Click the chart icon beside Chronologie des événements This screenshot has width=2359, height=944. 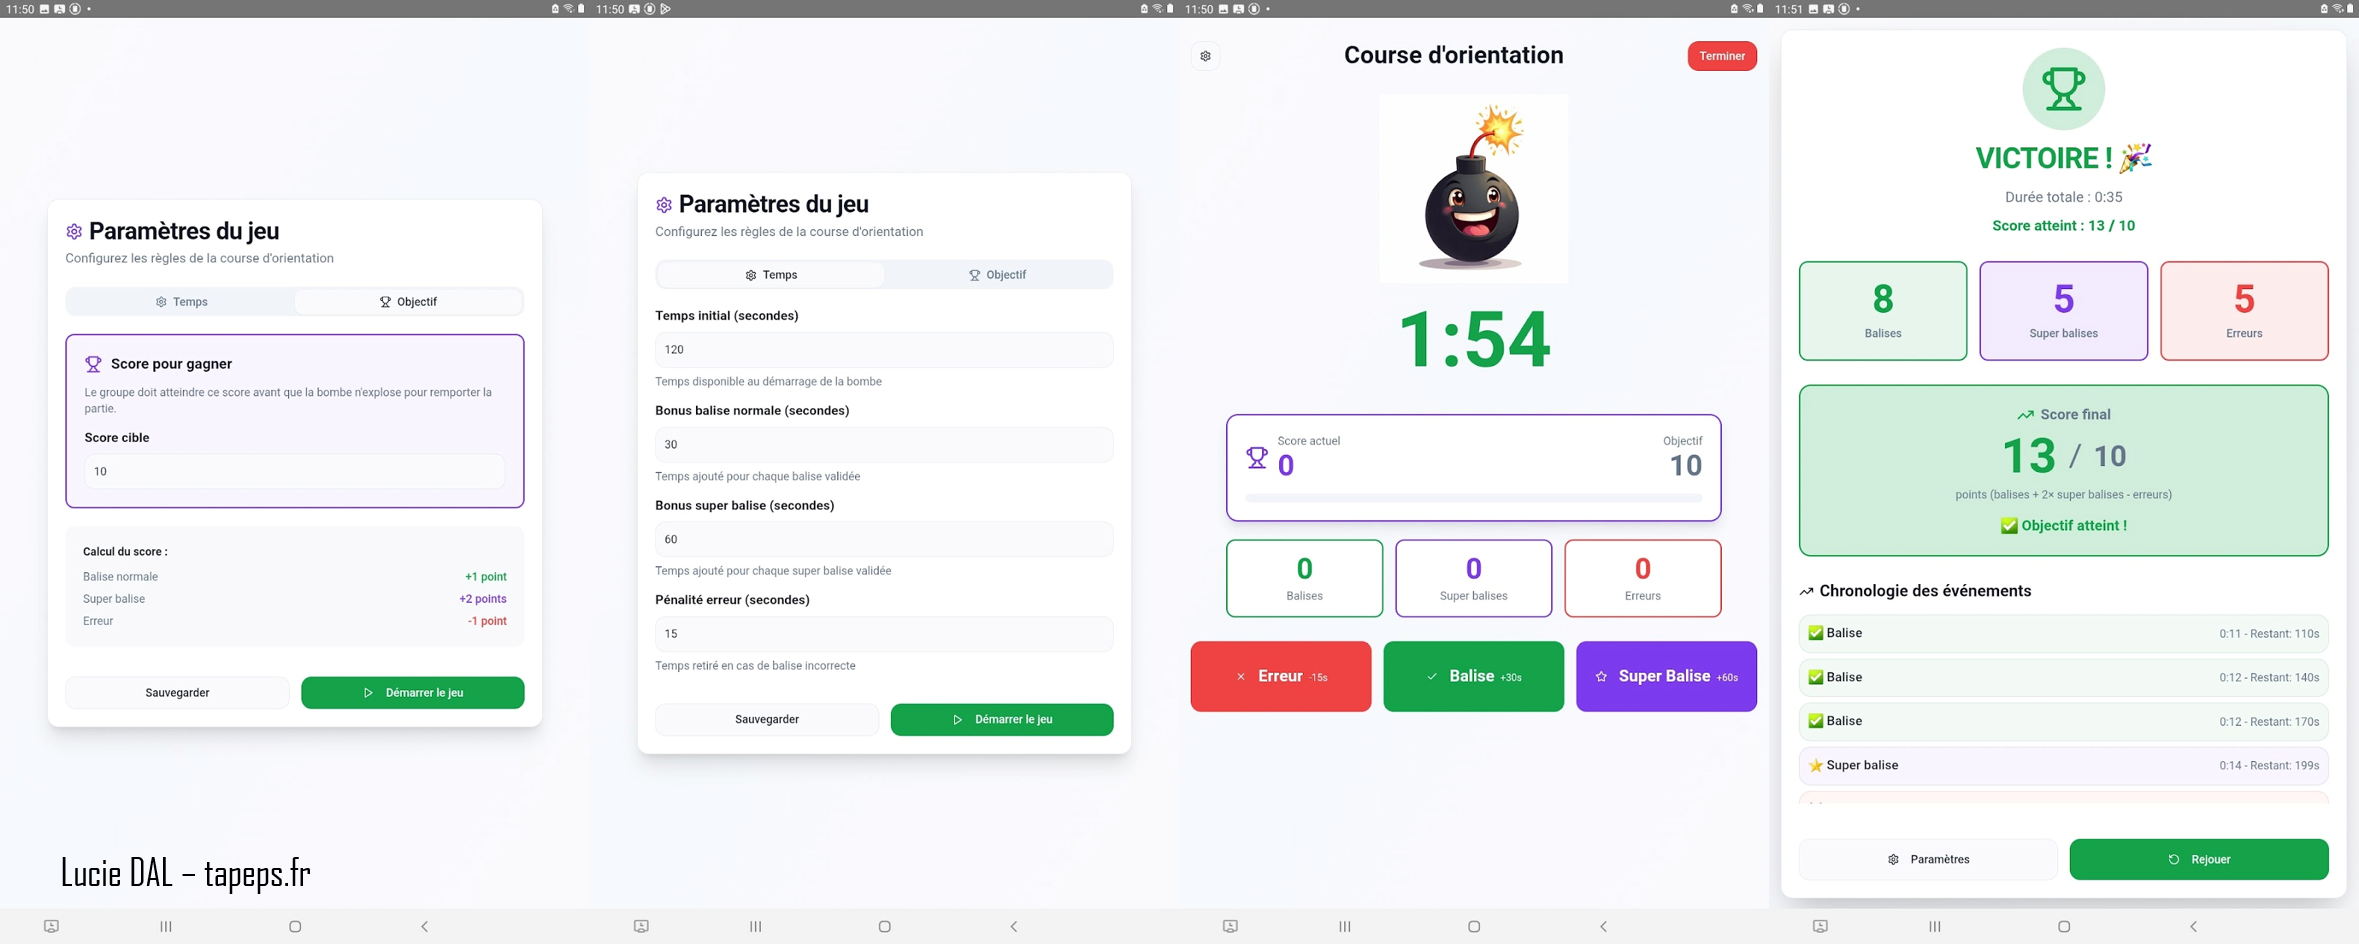1806,592
